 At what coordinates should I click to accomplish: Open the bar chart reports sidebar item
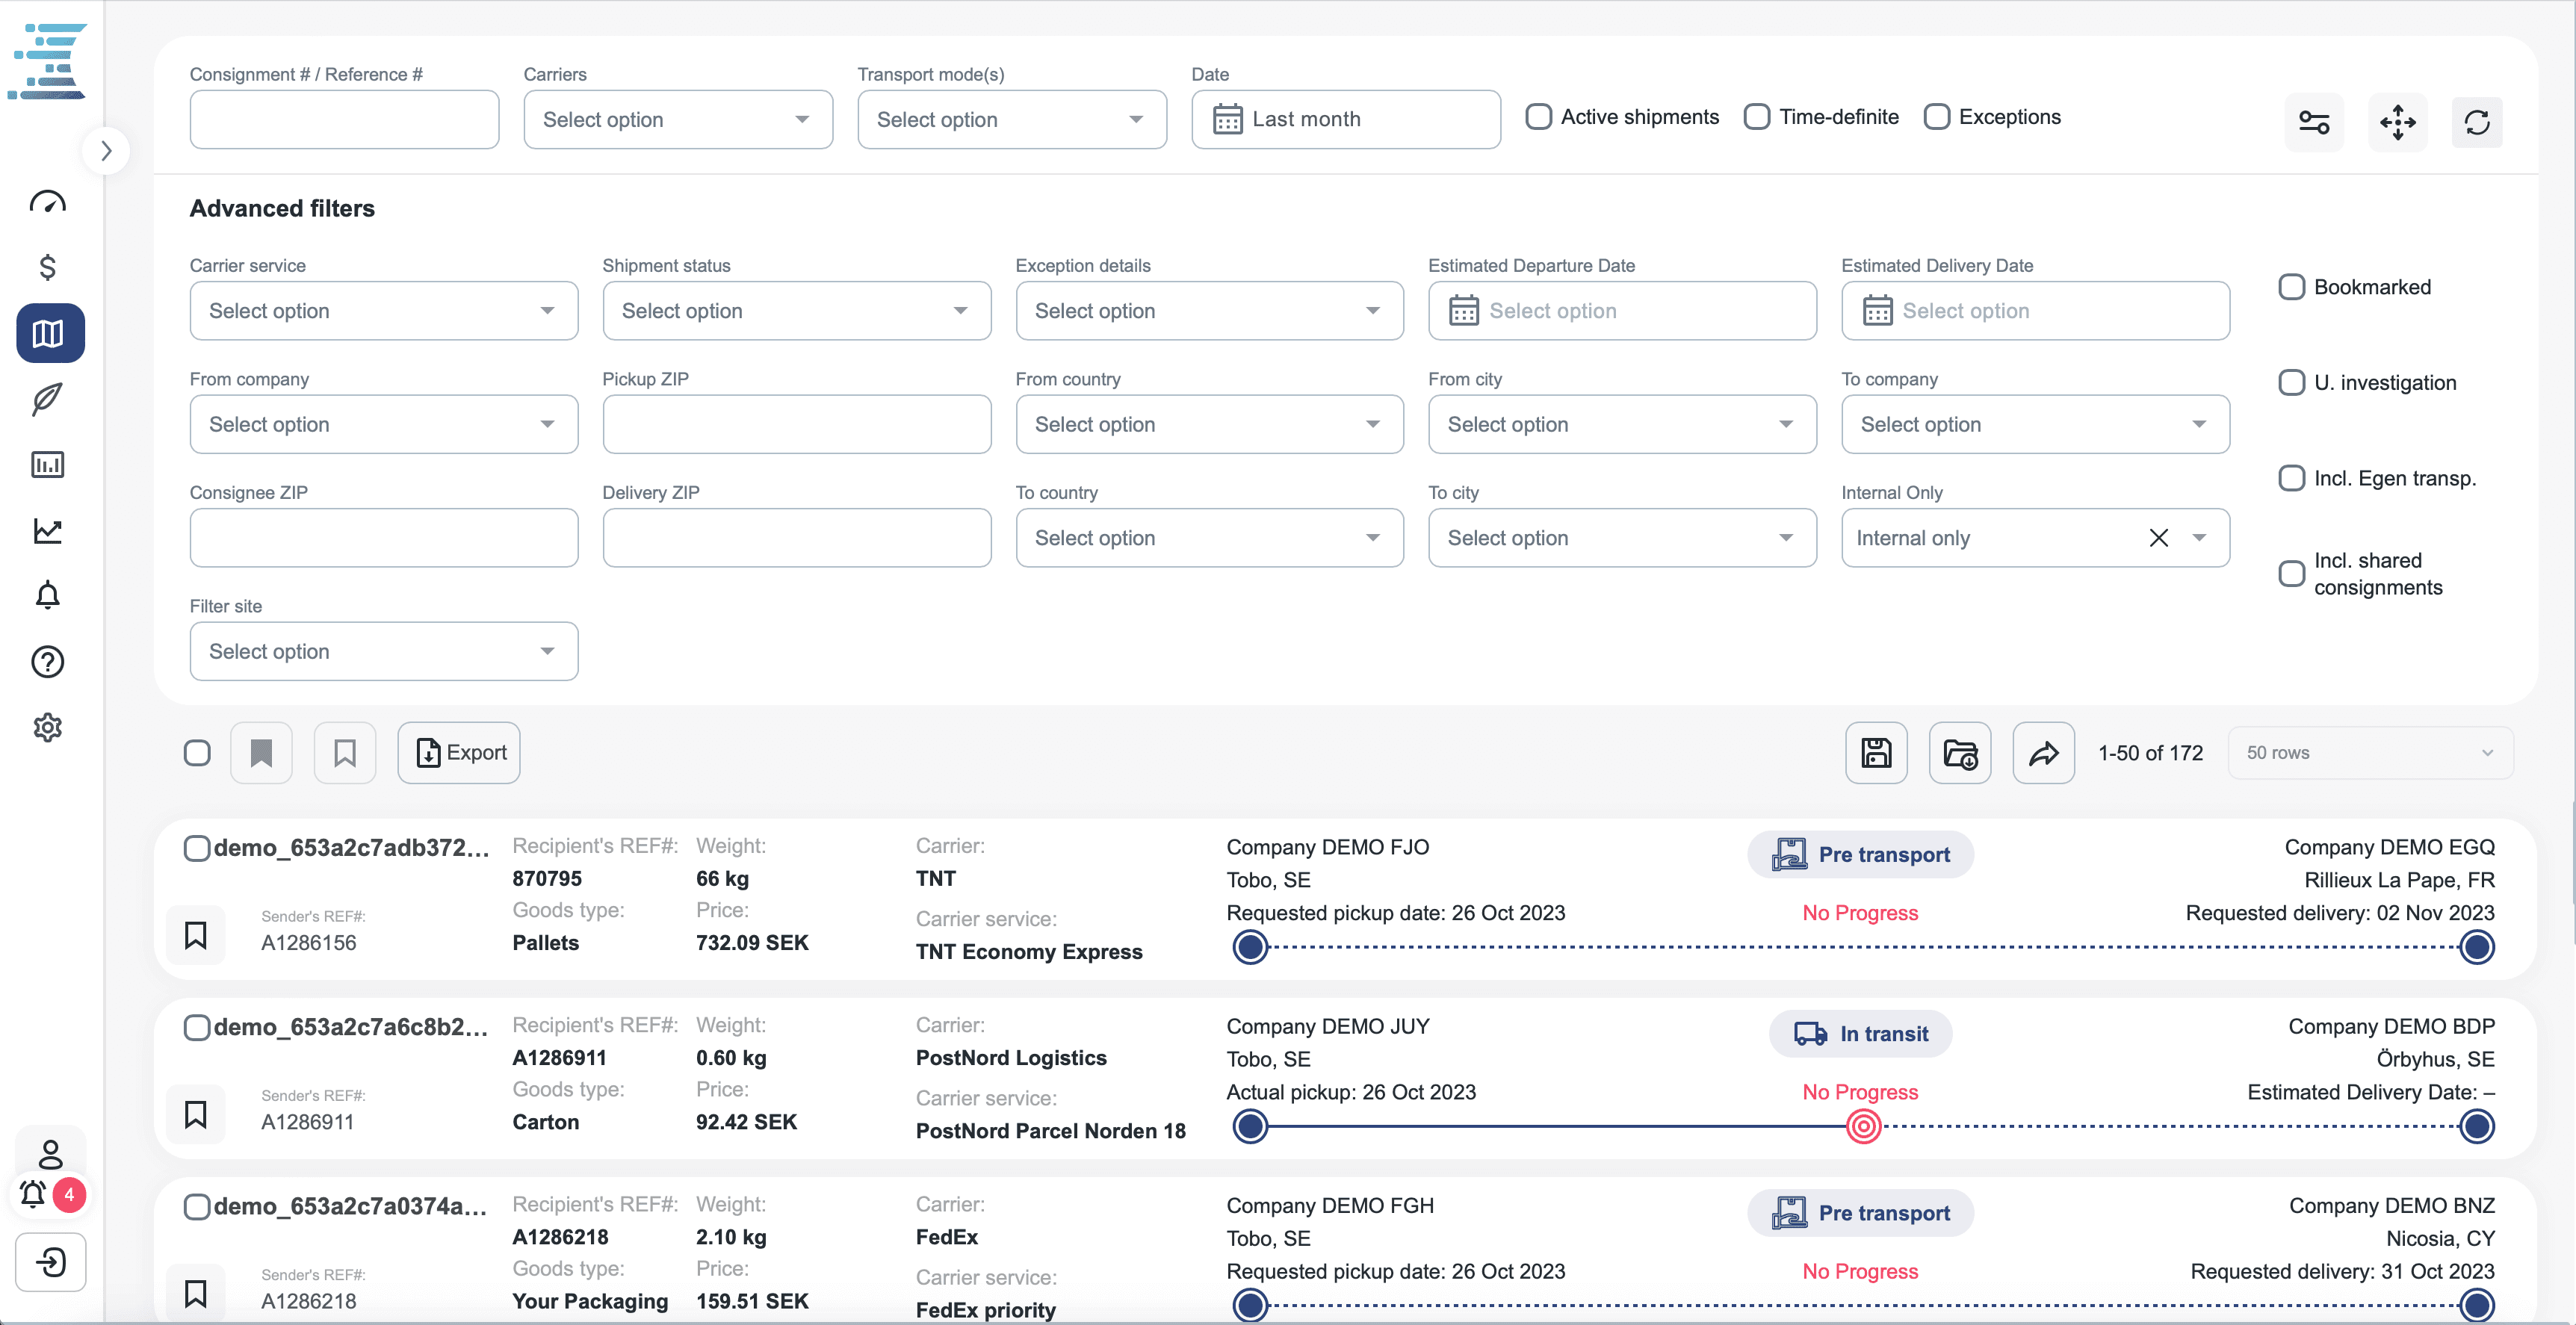click(x=48, y=465)
